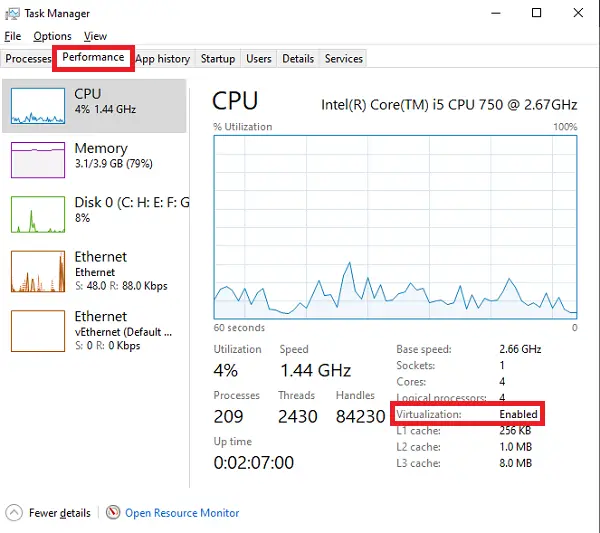Viewport: 600px width, 533px height.
Task: Click the Task Manager app icon in title bar
Action: [x=12, y=13]
